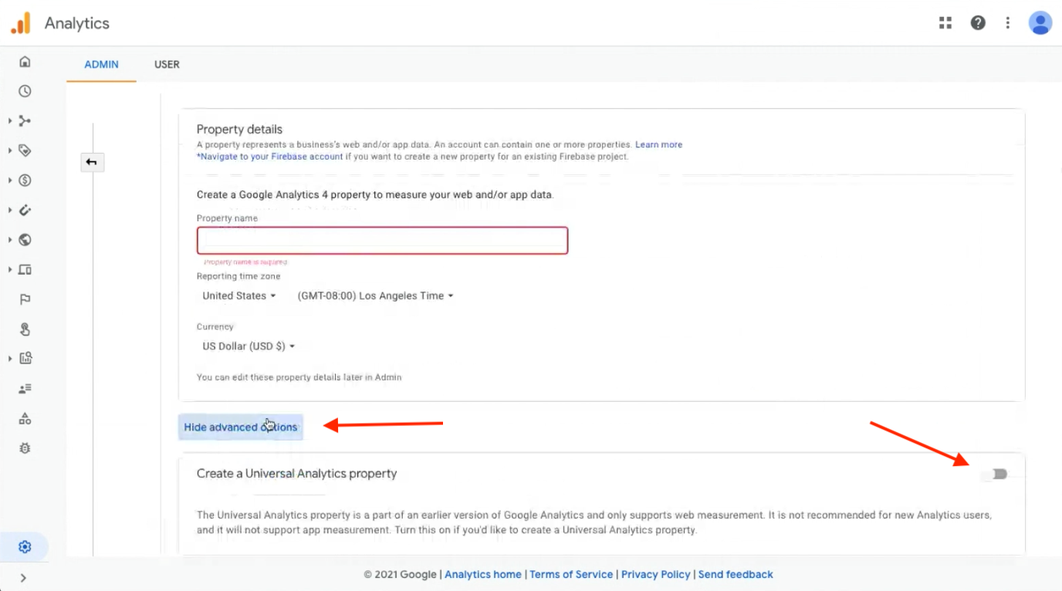This screenshot has width=1062, height=591.
Task: Follow Navigate to your Firebase account link
Action: click(270, 156)
